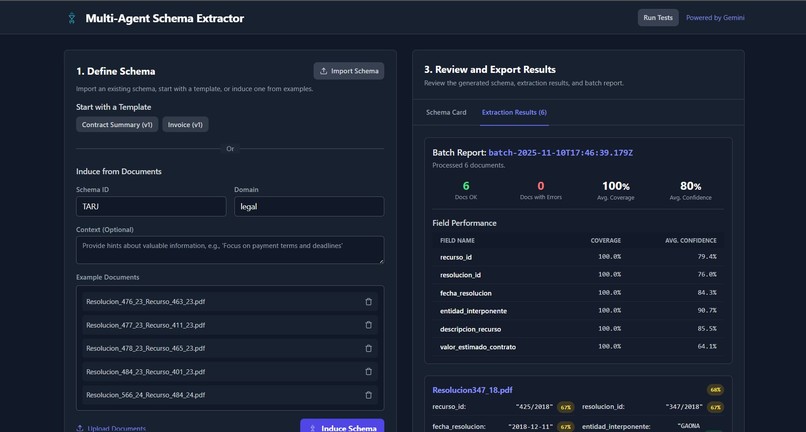806x432 pixels.
Task: Choose the Contract Summary (v1) template
Action: coord(117,124)
